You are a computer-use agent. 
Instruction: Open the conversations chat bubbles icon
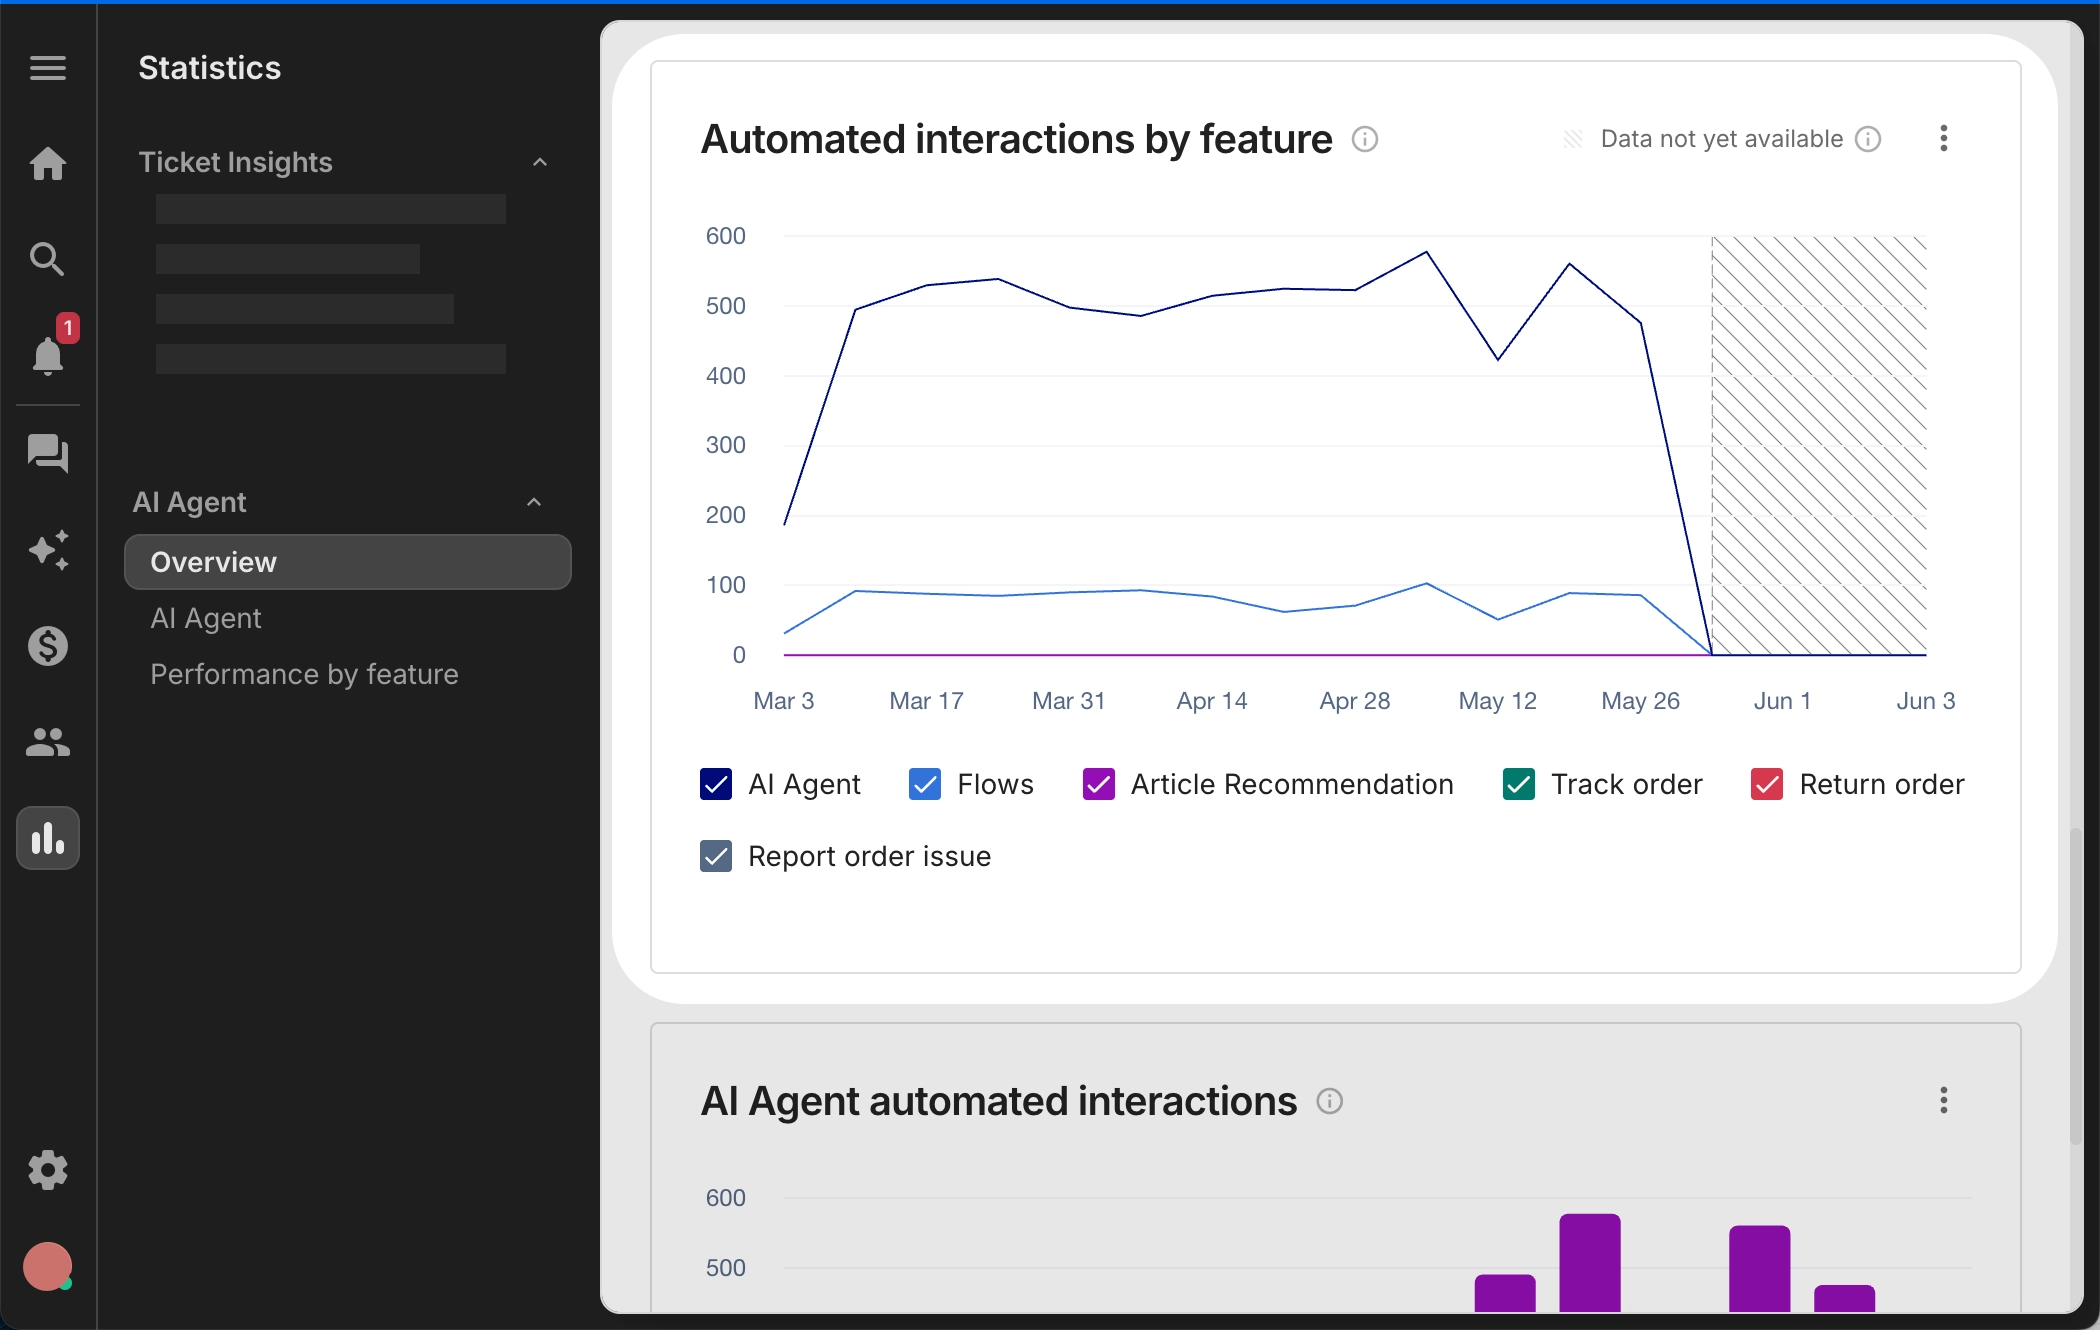(48, 453)
